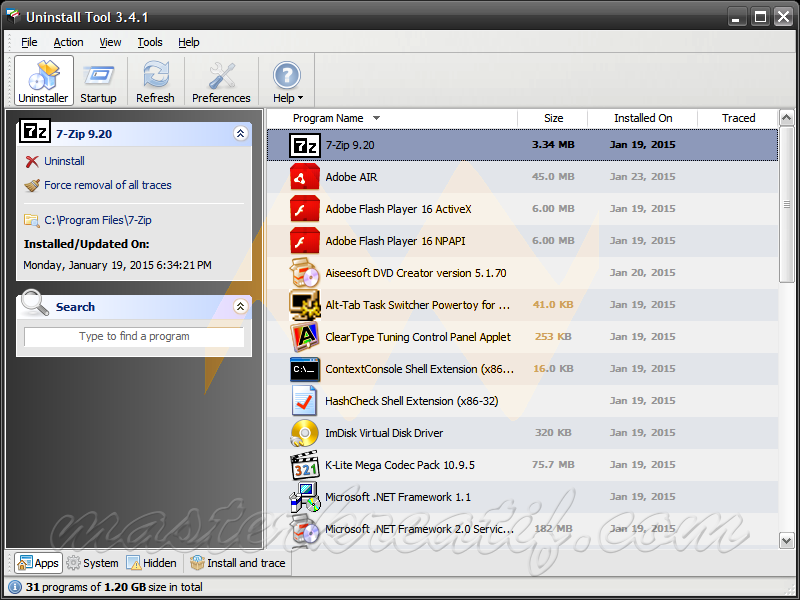This screenshot has width=800, height=600.
Task: Select Adobe Flash Player 16 ActiveX icon
Action: [x=305, y=209]
